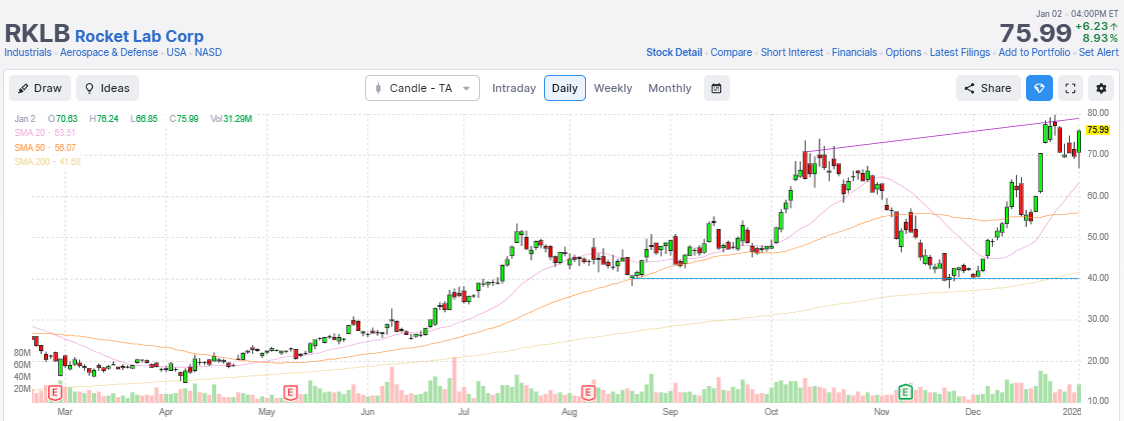Click the earnings marker in August
The image size is (1124, 421).
(x=589, y=392)
